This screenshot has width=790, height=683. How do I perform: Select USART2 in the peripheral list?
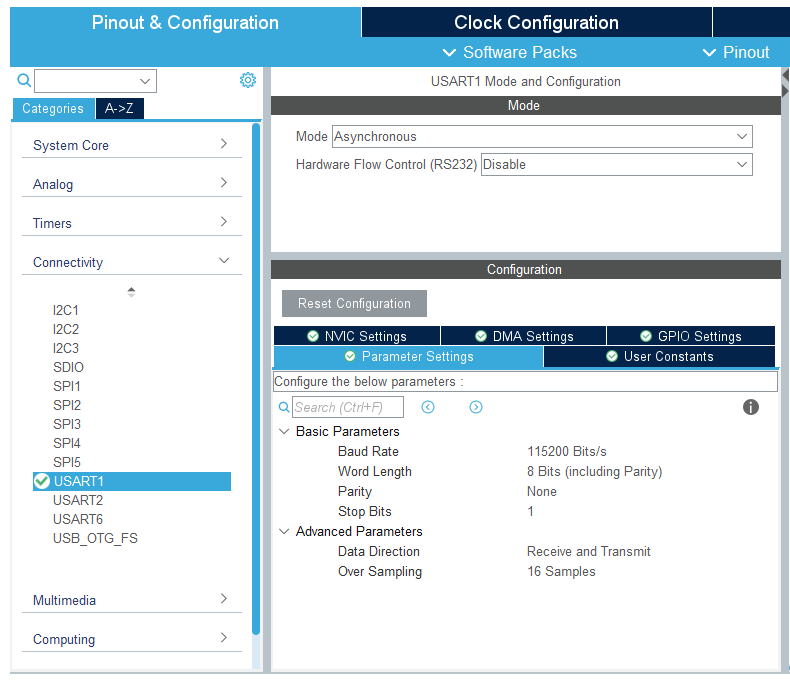(78, 500)
